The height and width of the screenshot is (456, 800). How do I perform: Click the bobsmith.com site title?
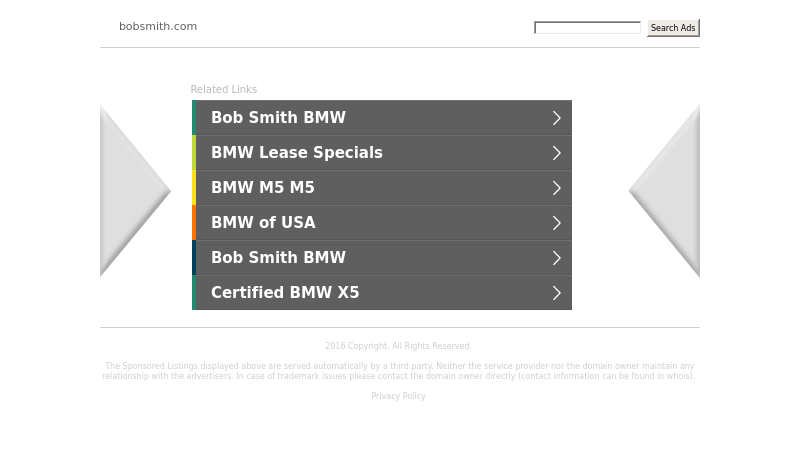(x=158, y=27)
